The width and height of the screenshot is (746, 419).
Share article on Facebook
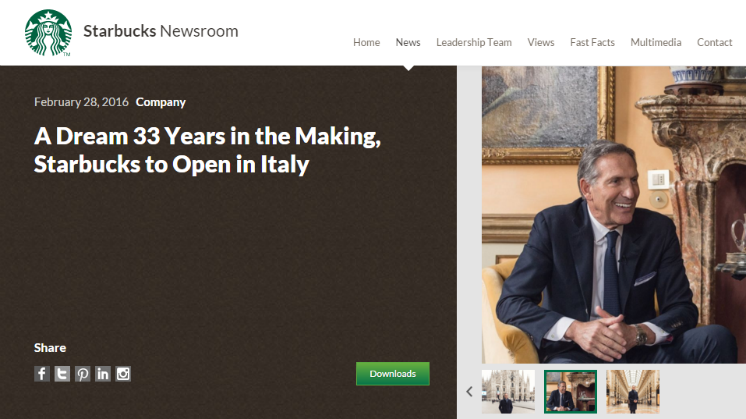[x=42, y=374]
